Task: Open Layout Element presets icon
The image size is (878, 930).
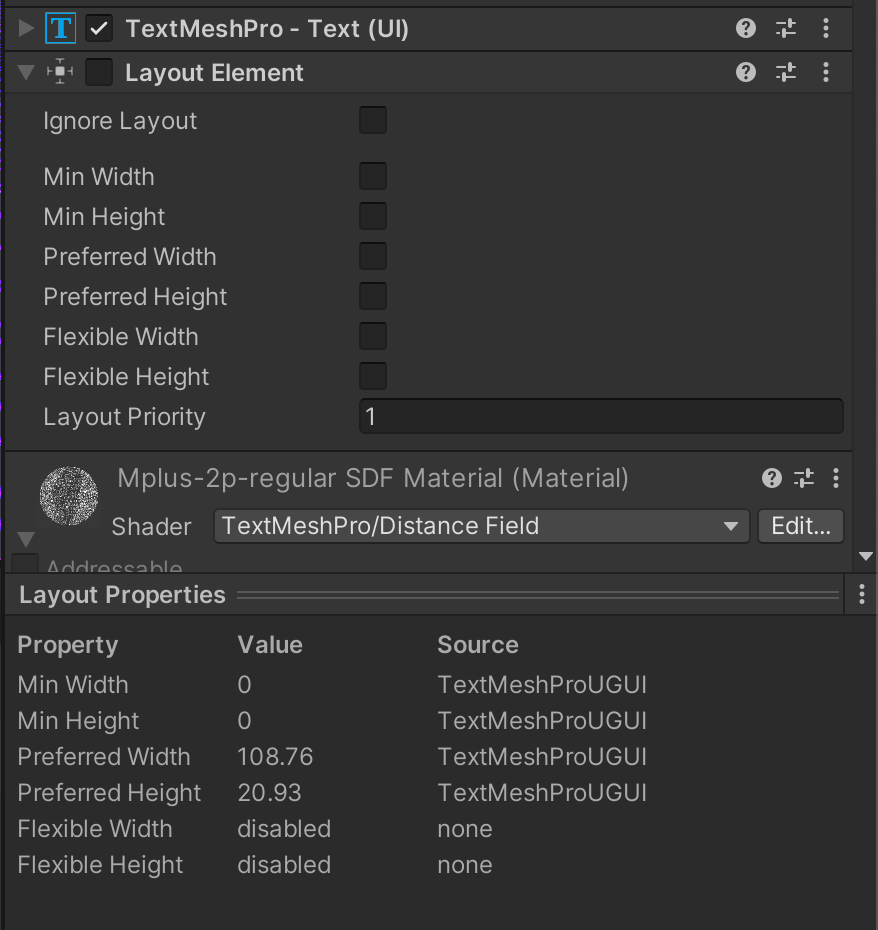Action: coord(786,72)
